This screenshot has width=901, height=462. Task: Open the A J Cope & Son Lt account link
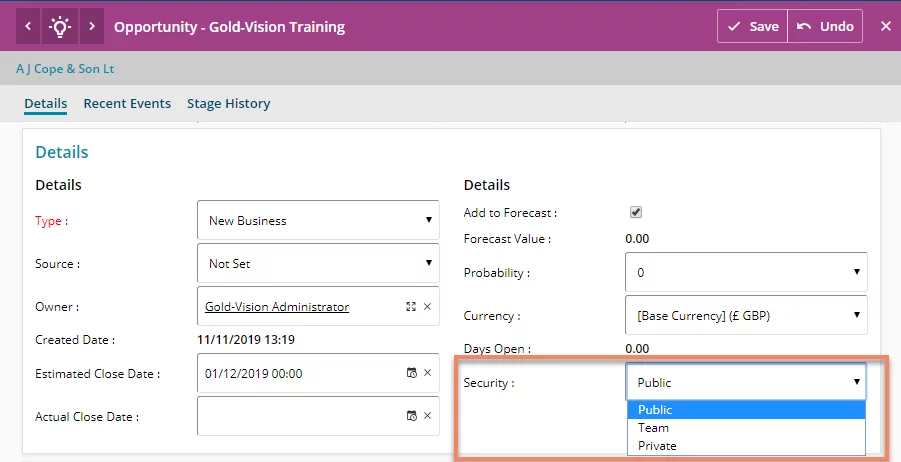[65, 69]
